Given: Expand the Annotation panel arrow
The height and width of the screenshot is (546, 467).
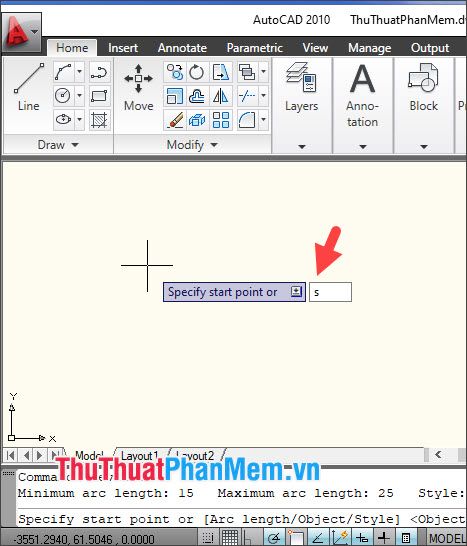Looking at the screenshot, I should [x=363, y=147].
